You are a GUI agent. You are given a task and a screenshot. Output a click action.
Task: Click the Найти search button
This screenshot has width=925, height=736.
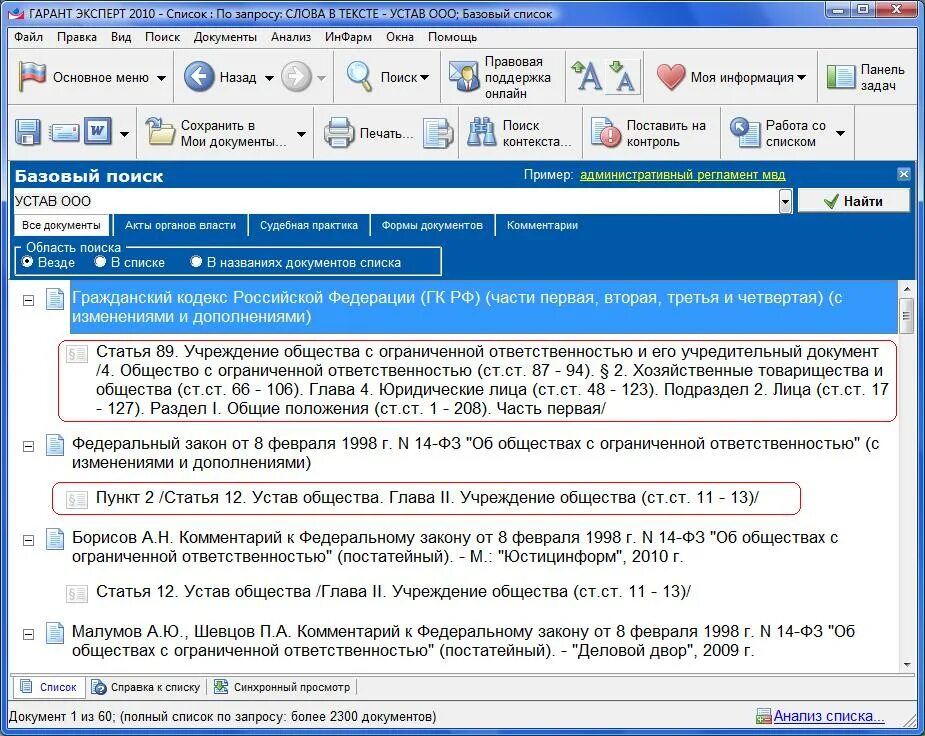pyautogui.click(x=854, y=201)
